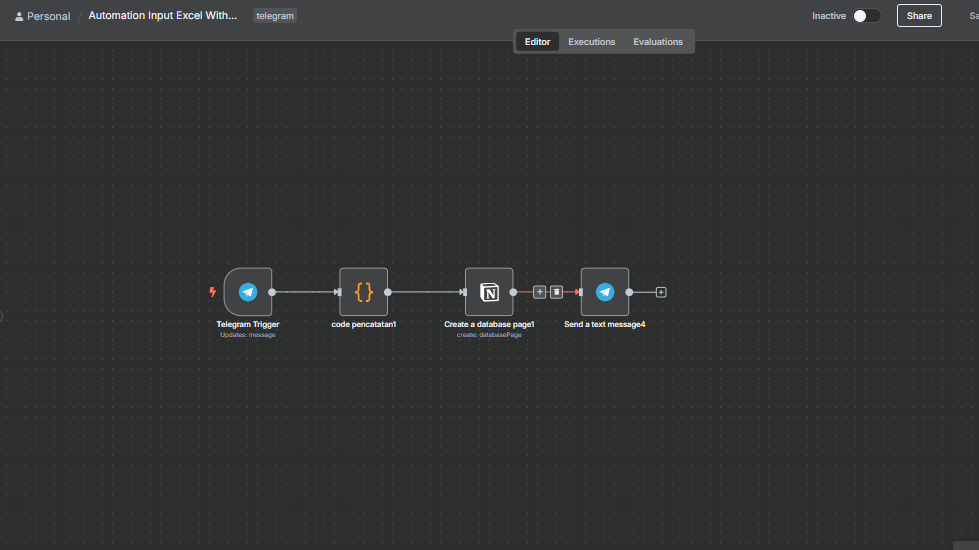
Task: Click the telegram tag label
Action: [275, 16]
